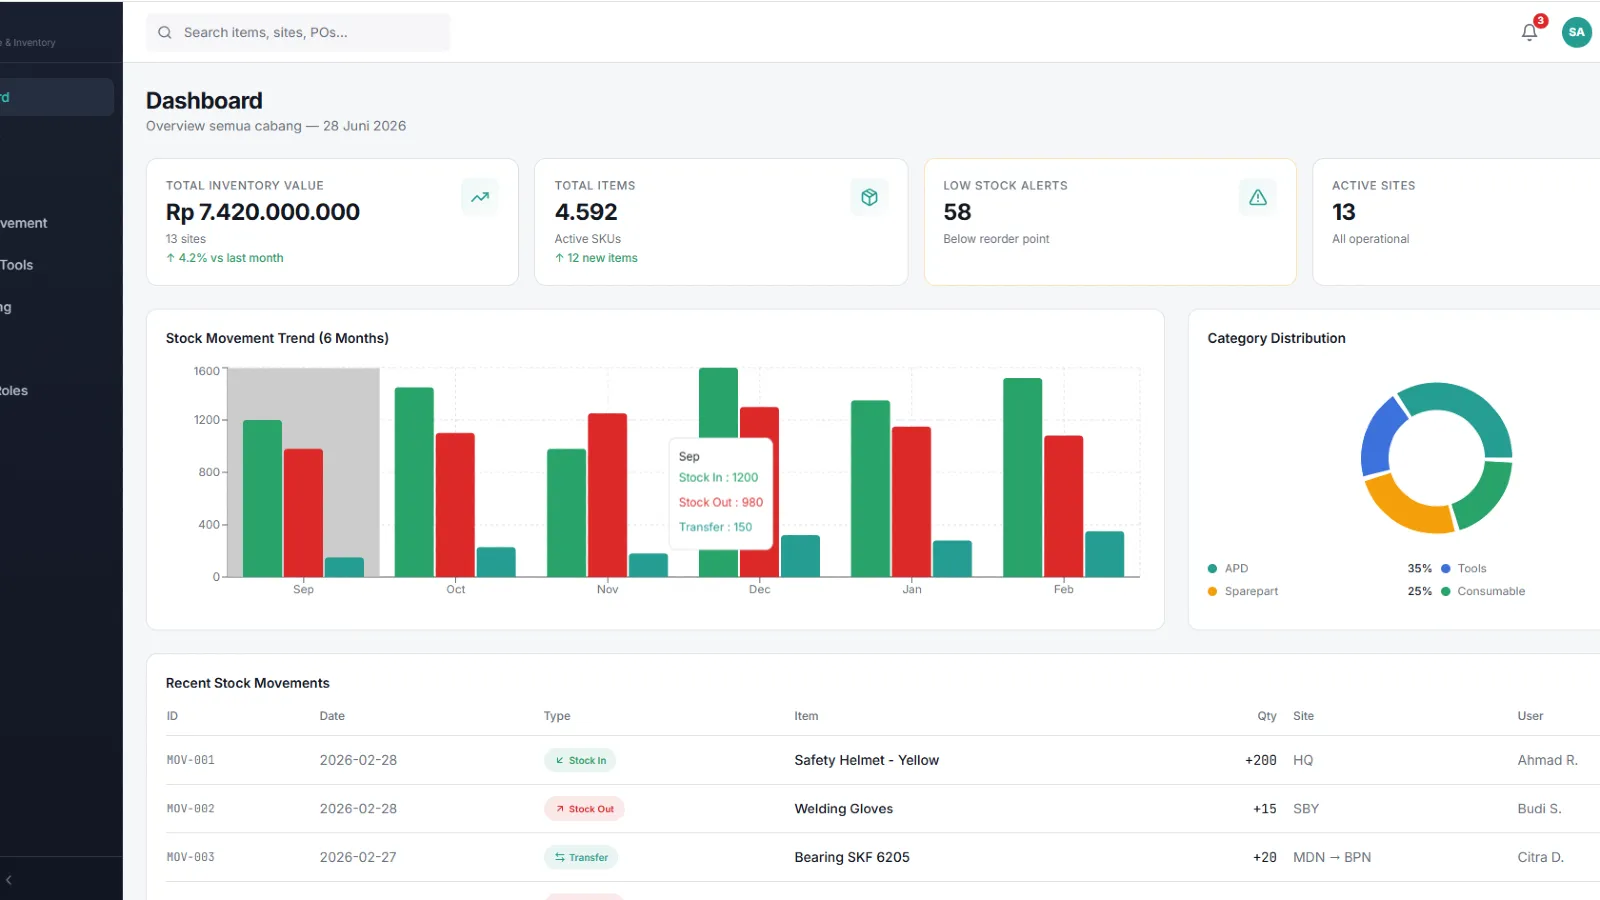The image size is (1600, 900).
Task: Click the 'MDN → BPN' site cell
Action: point(1332,857)
